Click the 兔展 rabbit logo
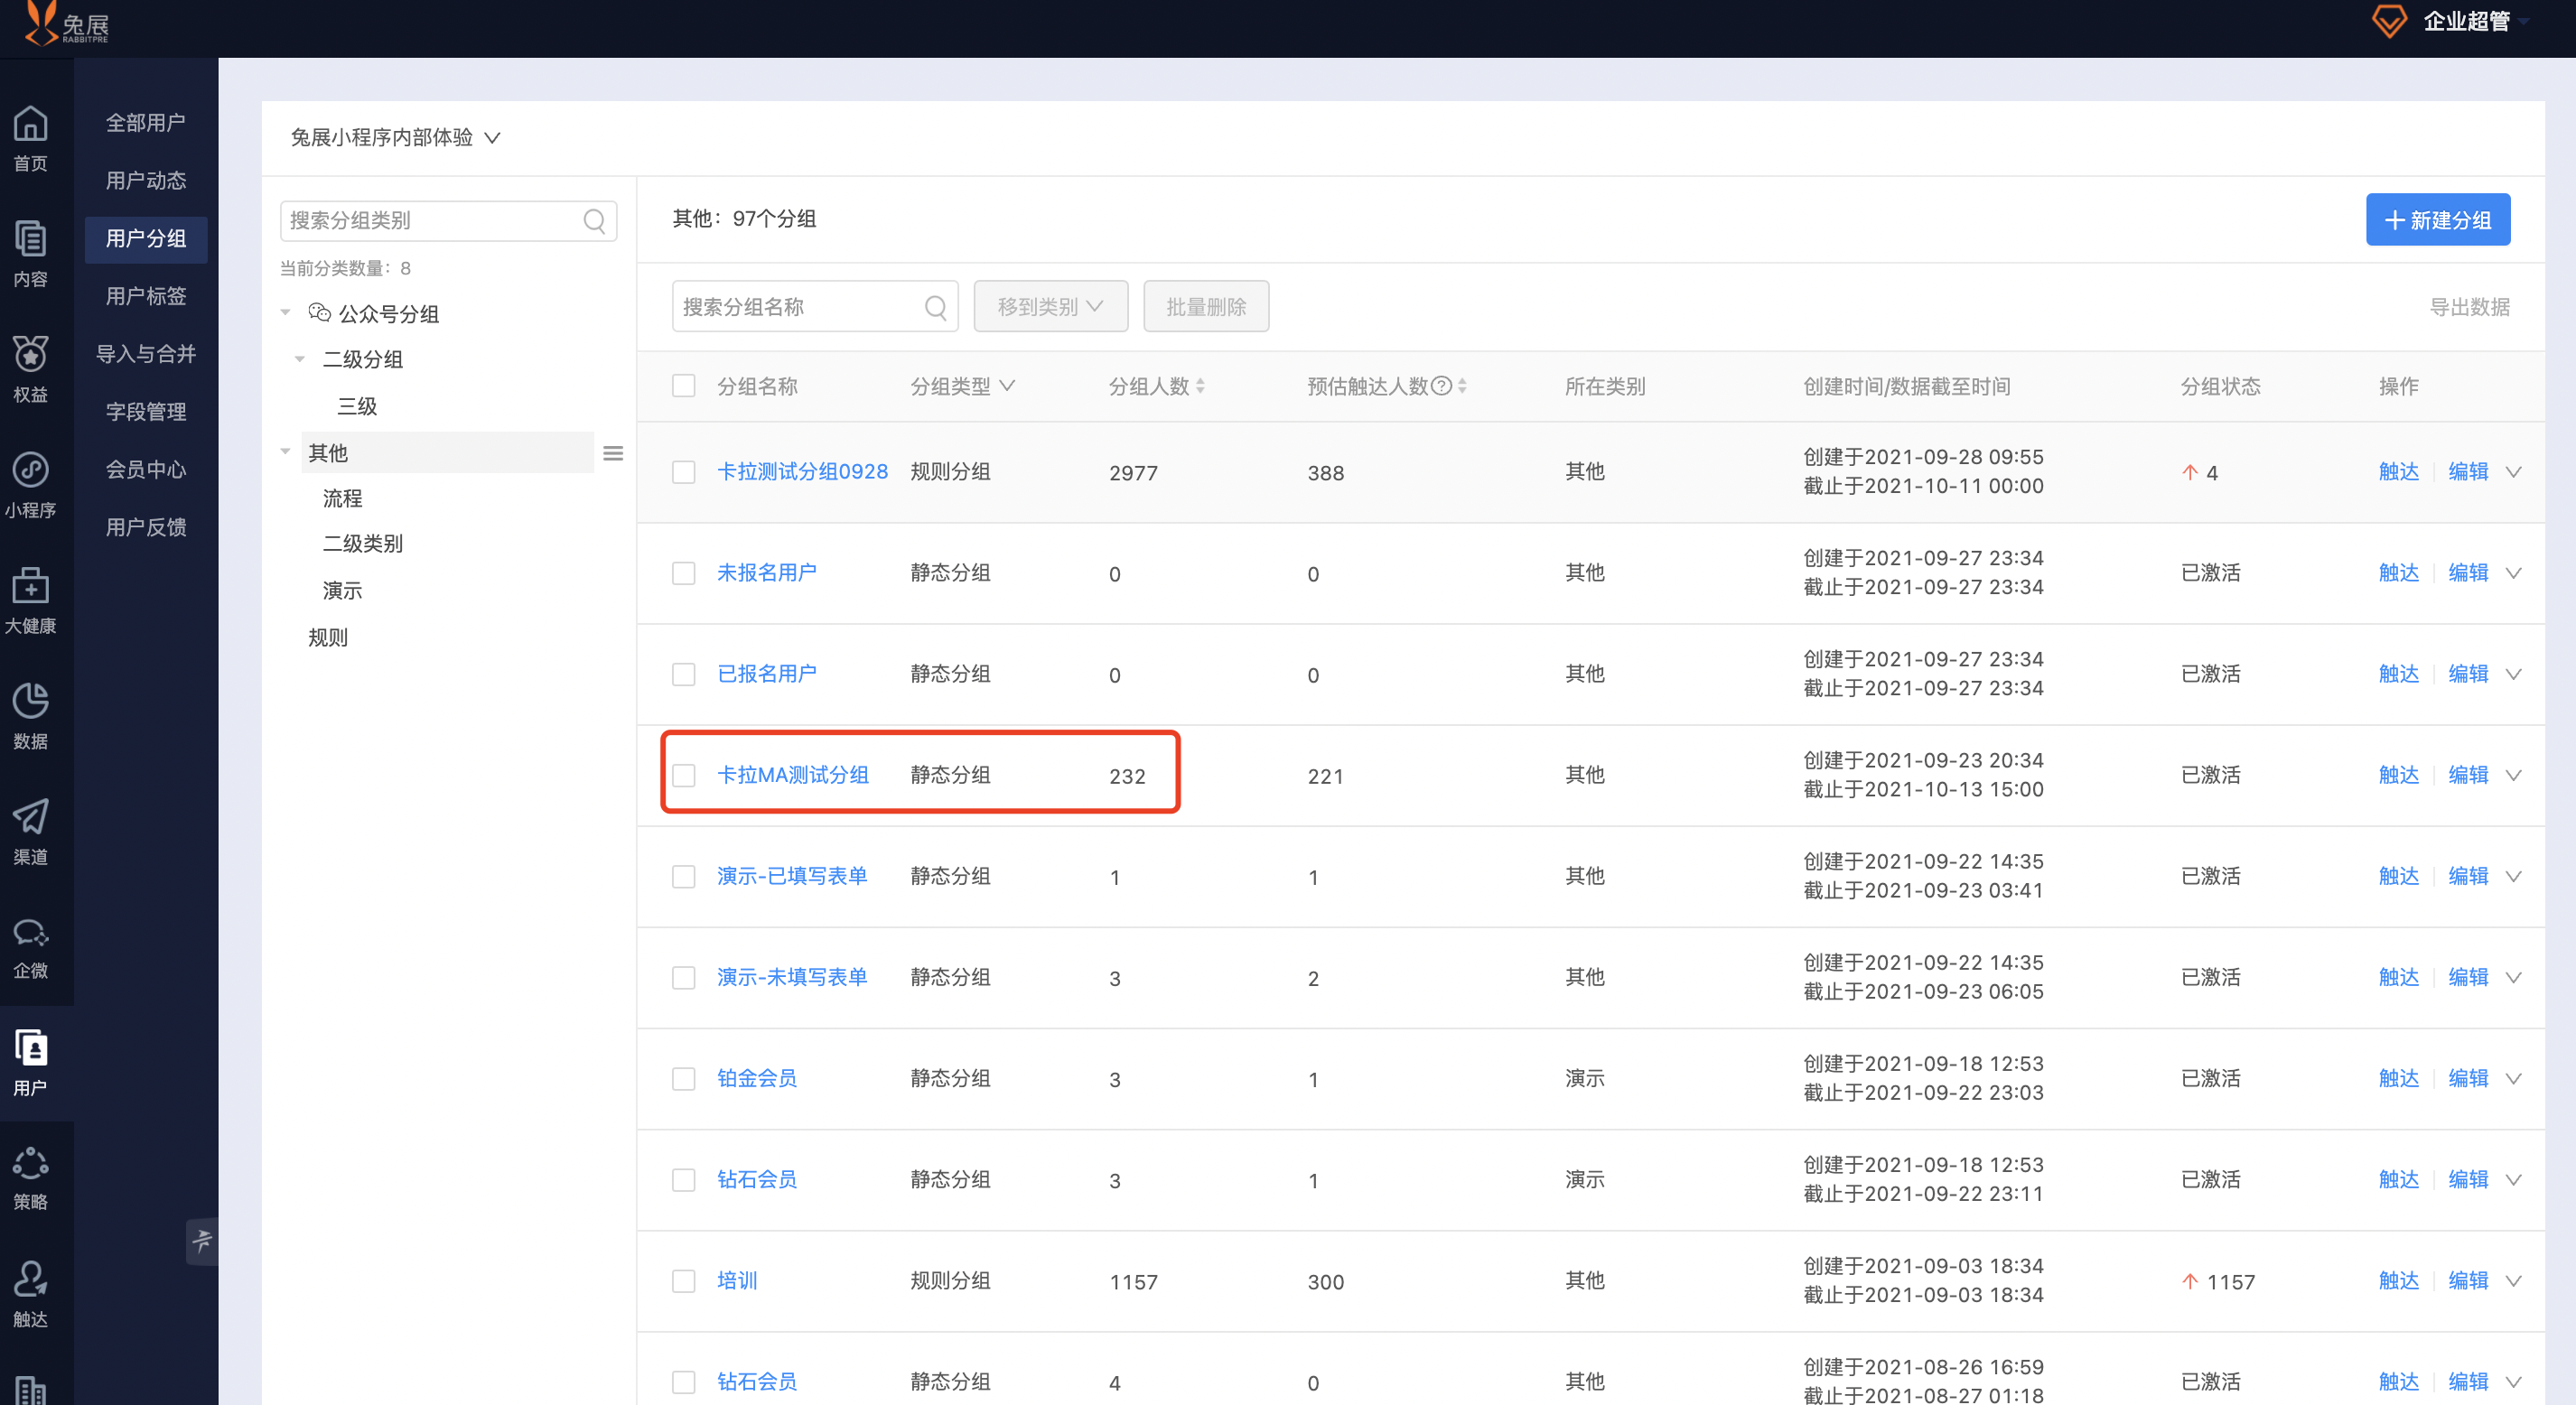 tap(67, 24)
